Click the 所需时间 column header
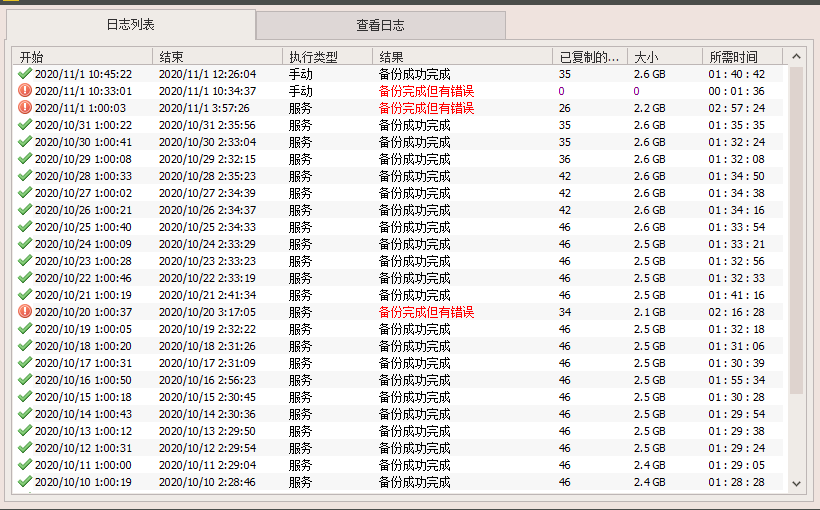The height and width of the screenshot is (510, 820). (741, 57)
